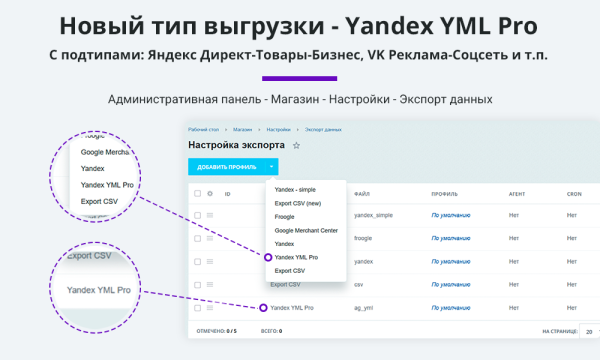Check the Yandex YML Pro row checkbox

197,308
